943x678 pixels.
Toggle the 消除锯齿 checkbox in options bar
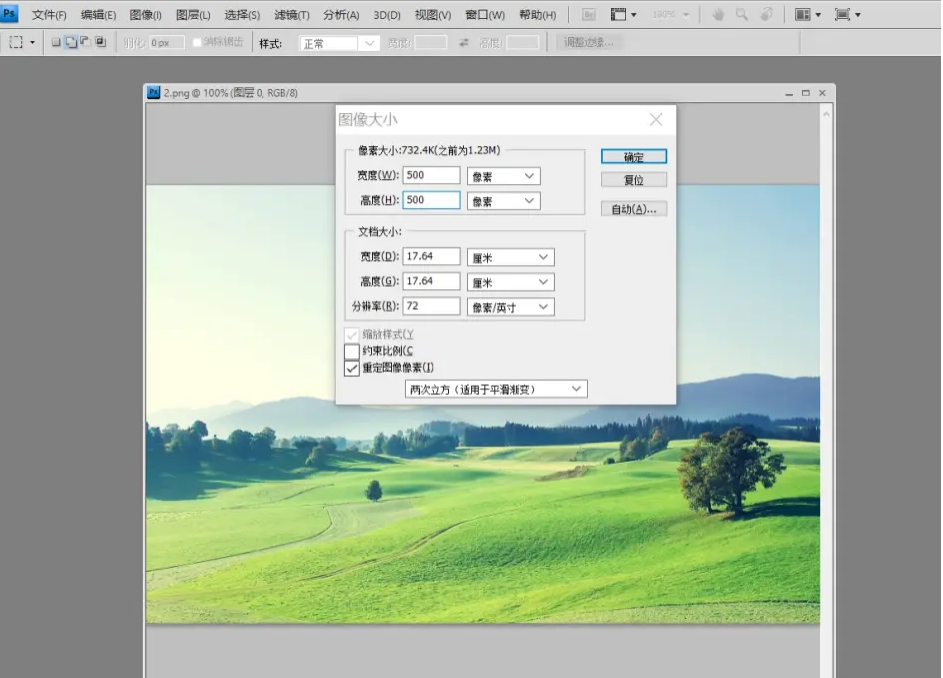click(x=197, y=42)
